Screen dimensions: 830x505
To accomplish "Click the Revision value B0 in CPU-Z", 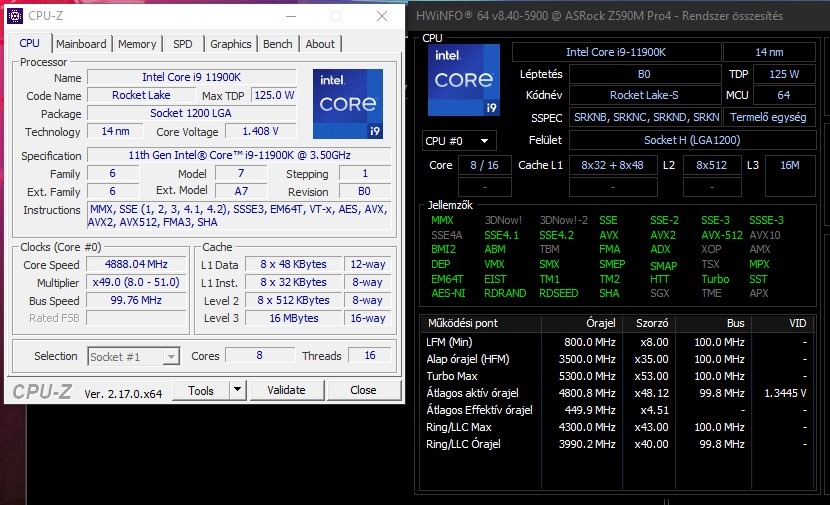I will (x=365, y=191).
